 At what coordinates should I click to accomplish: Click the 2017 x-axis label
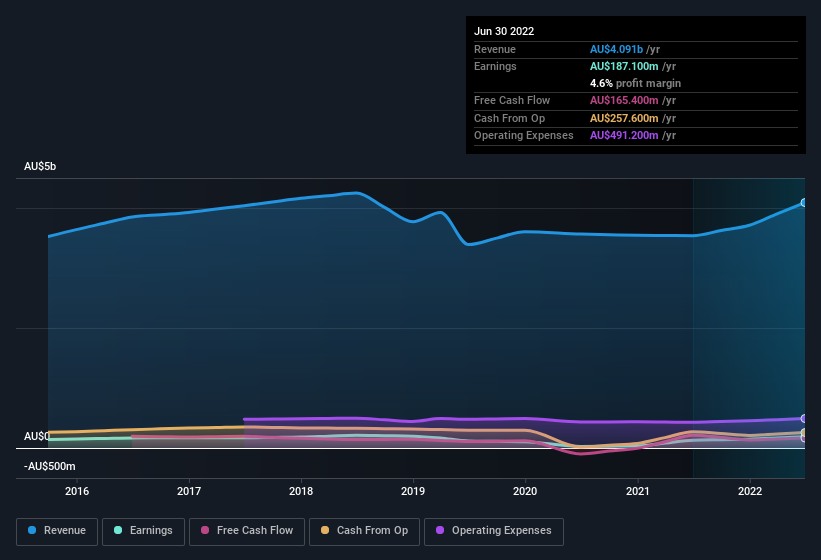click(x=189, y=491)
